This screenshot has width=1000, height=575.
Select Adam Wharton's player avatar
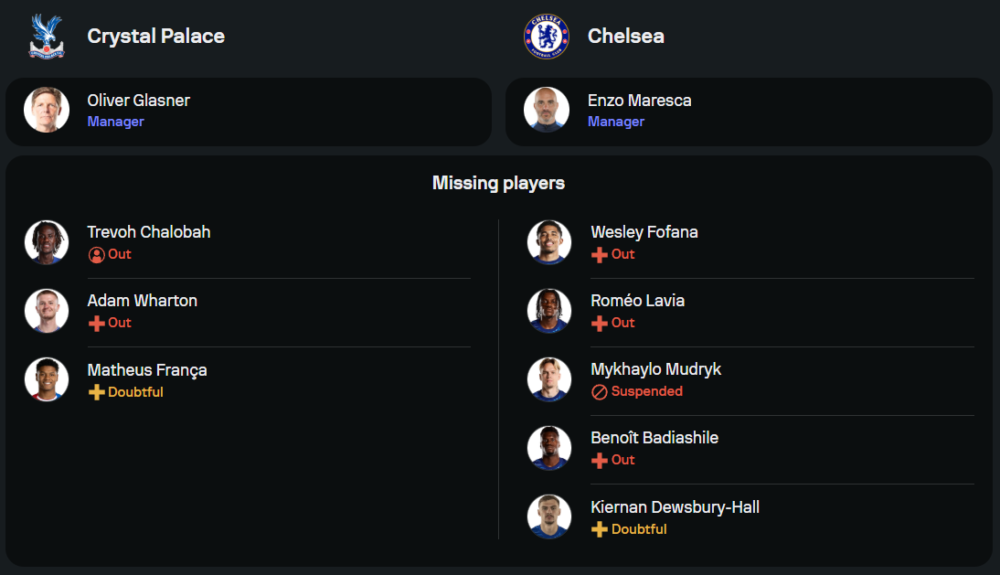click(x=46, y=311)
